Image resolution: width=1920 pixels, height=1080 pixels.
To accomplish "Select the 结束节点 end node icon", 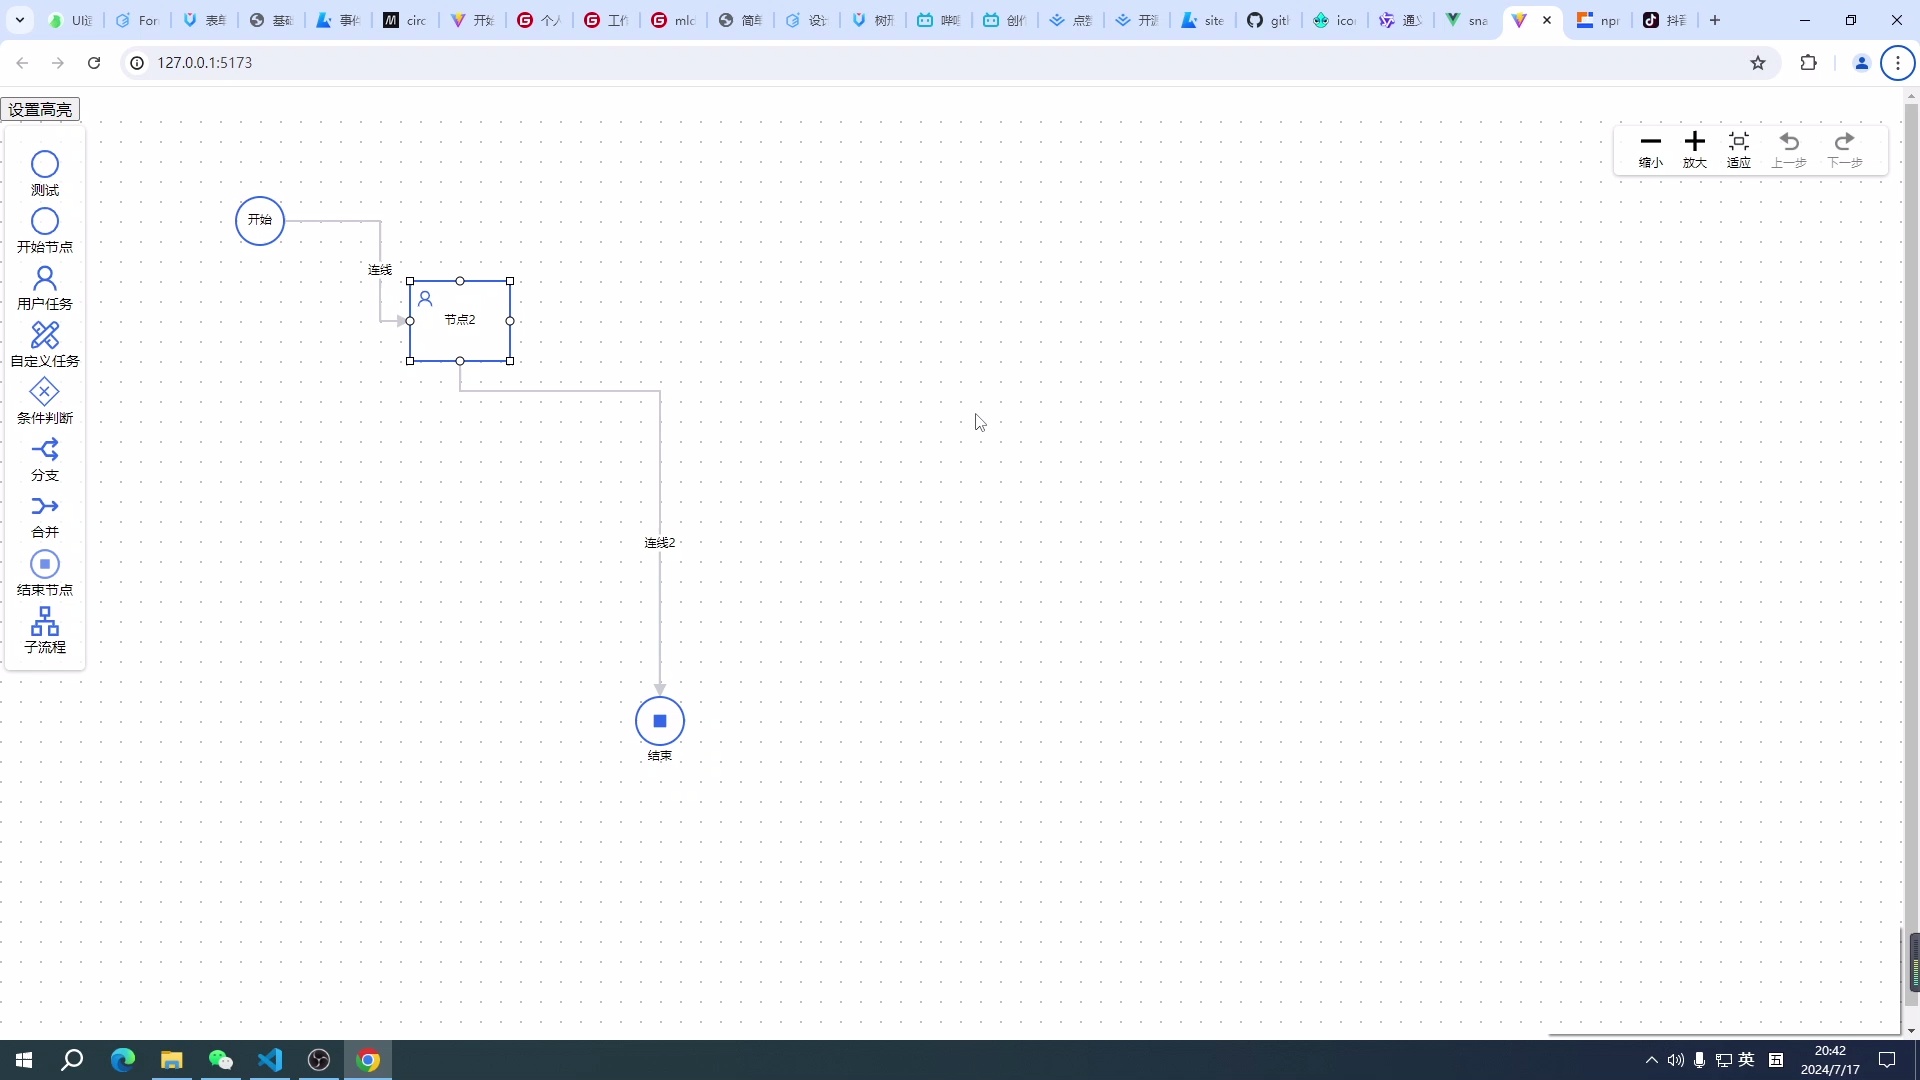I will pyautogui.click(x=45, y=564).
